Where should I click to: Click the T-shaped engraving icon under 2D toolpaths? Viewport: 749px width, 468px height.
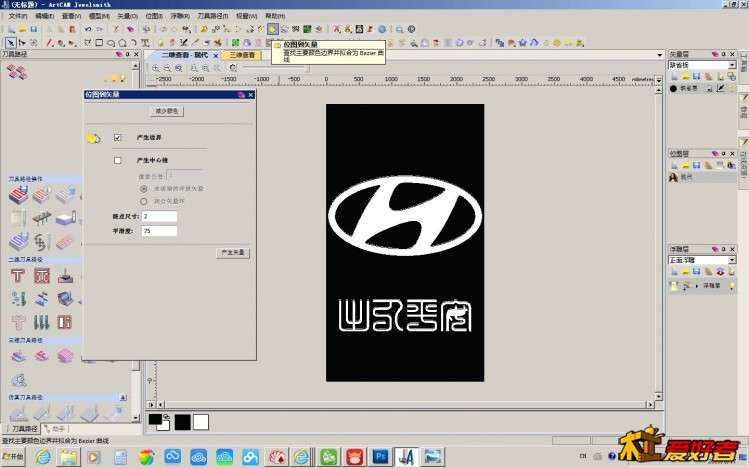tap(18, 276)
